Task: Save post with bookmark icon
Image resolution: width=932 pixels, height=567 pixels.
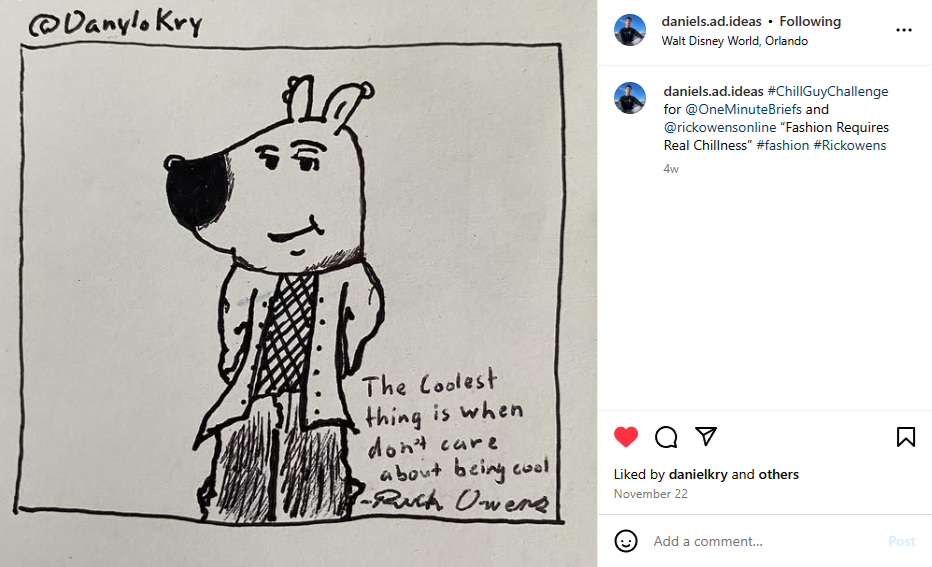Action: [905, 437]
